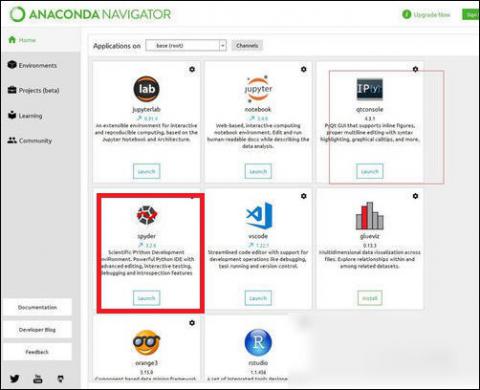Screen dimensions: 480x390
Task: Click the orange3 sunglasses icon
Action: (146, 343)
